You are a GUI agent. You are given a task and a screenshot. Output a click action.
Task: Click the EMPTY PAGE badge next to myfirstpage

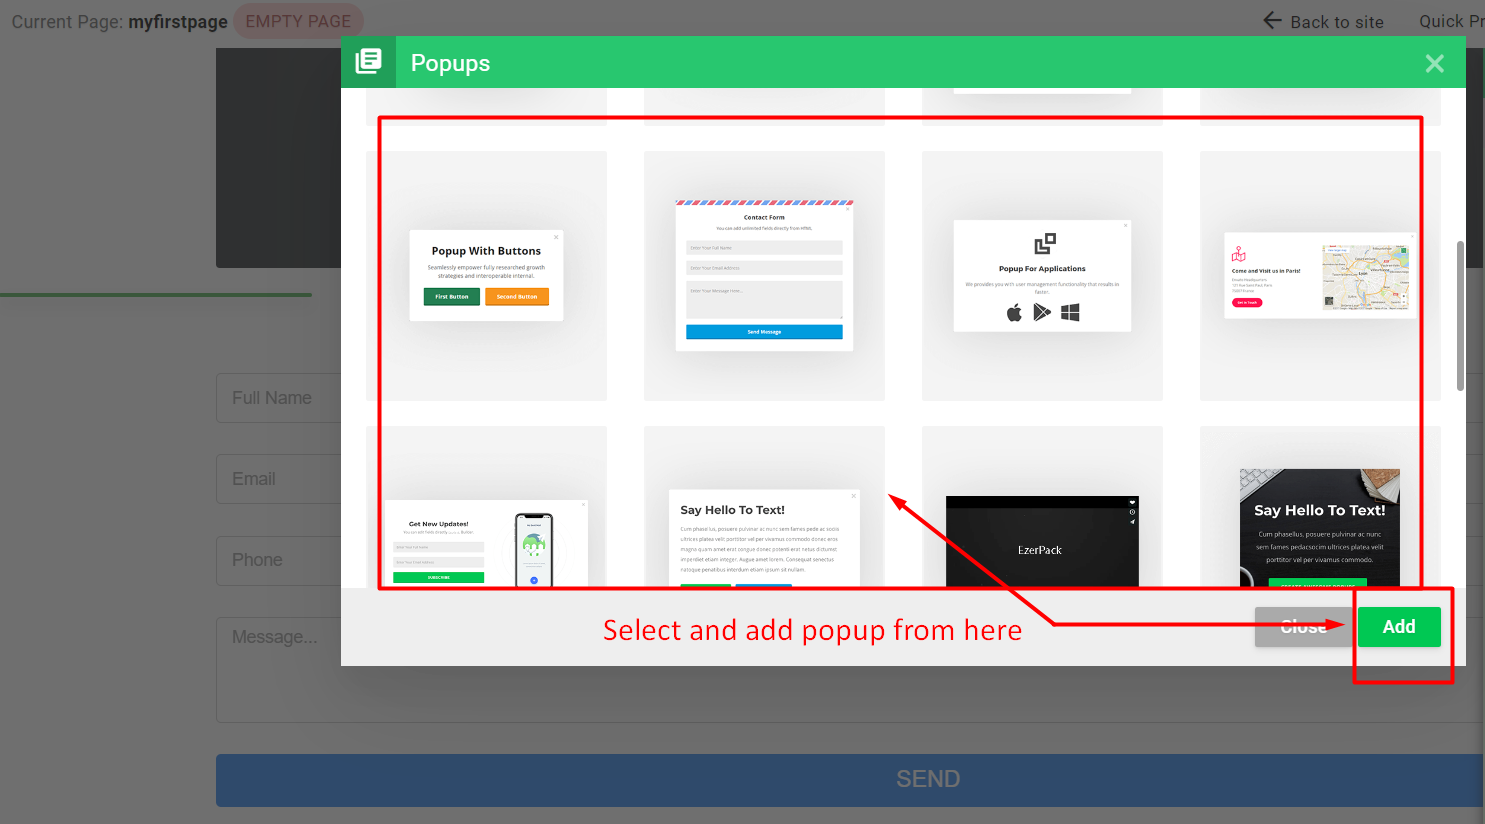[x=298, y=20]
